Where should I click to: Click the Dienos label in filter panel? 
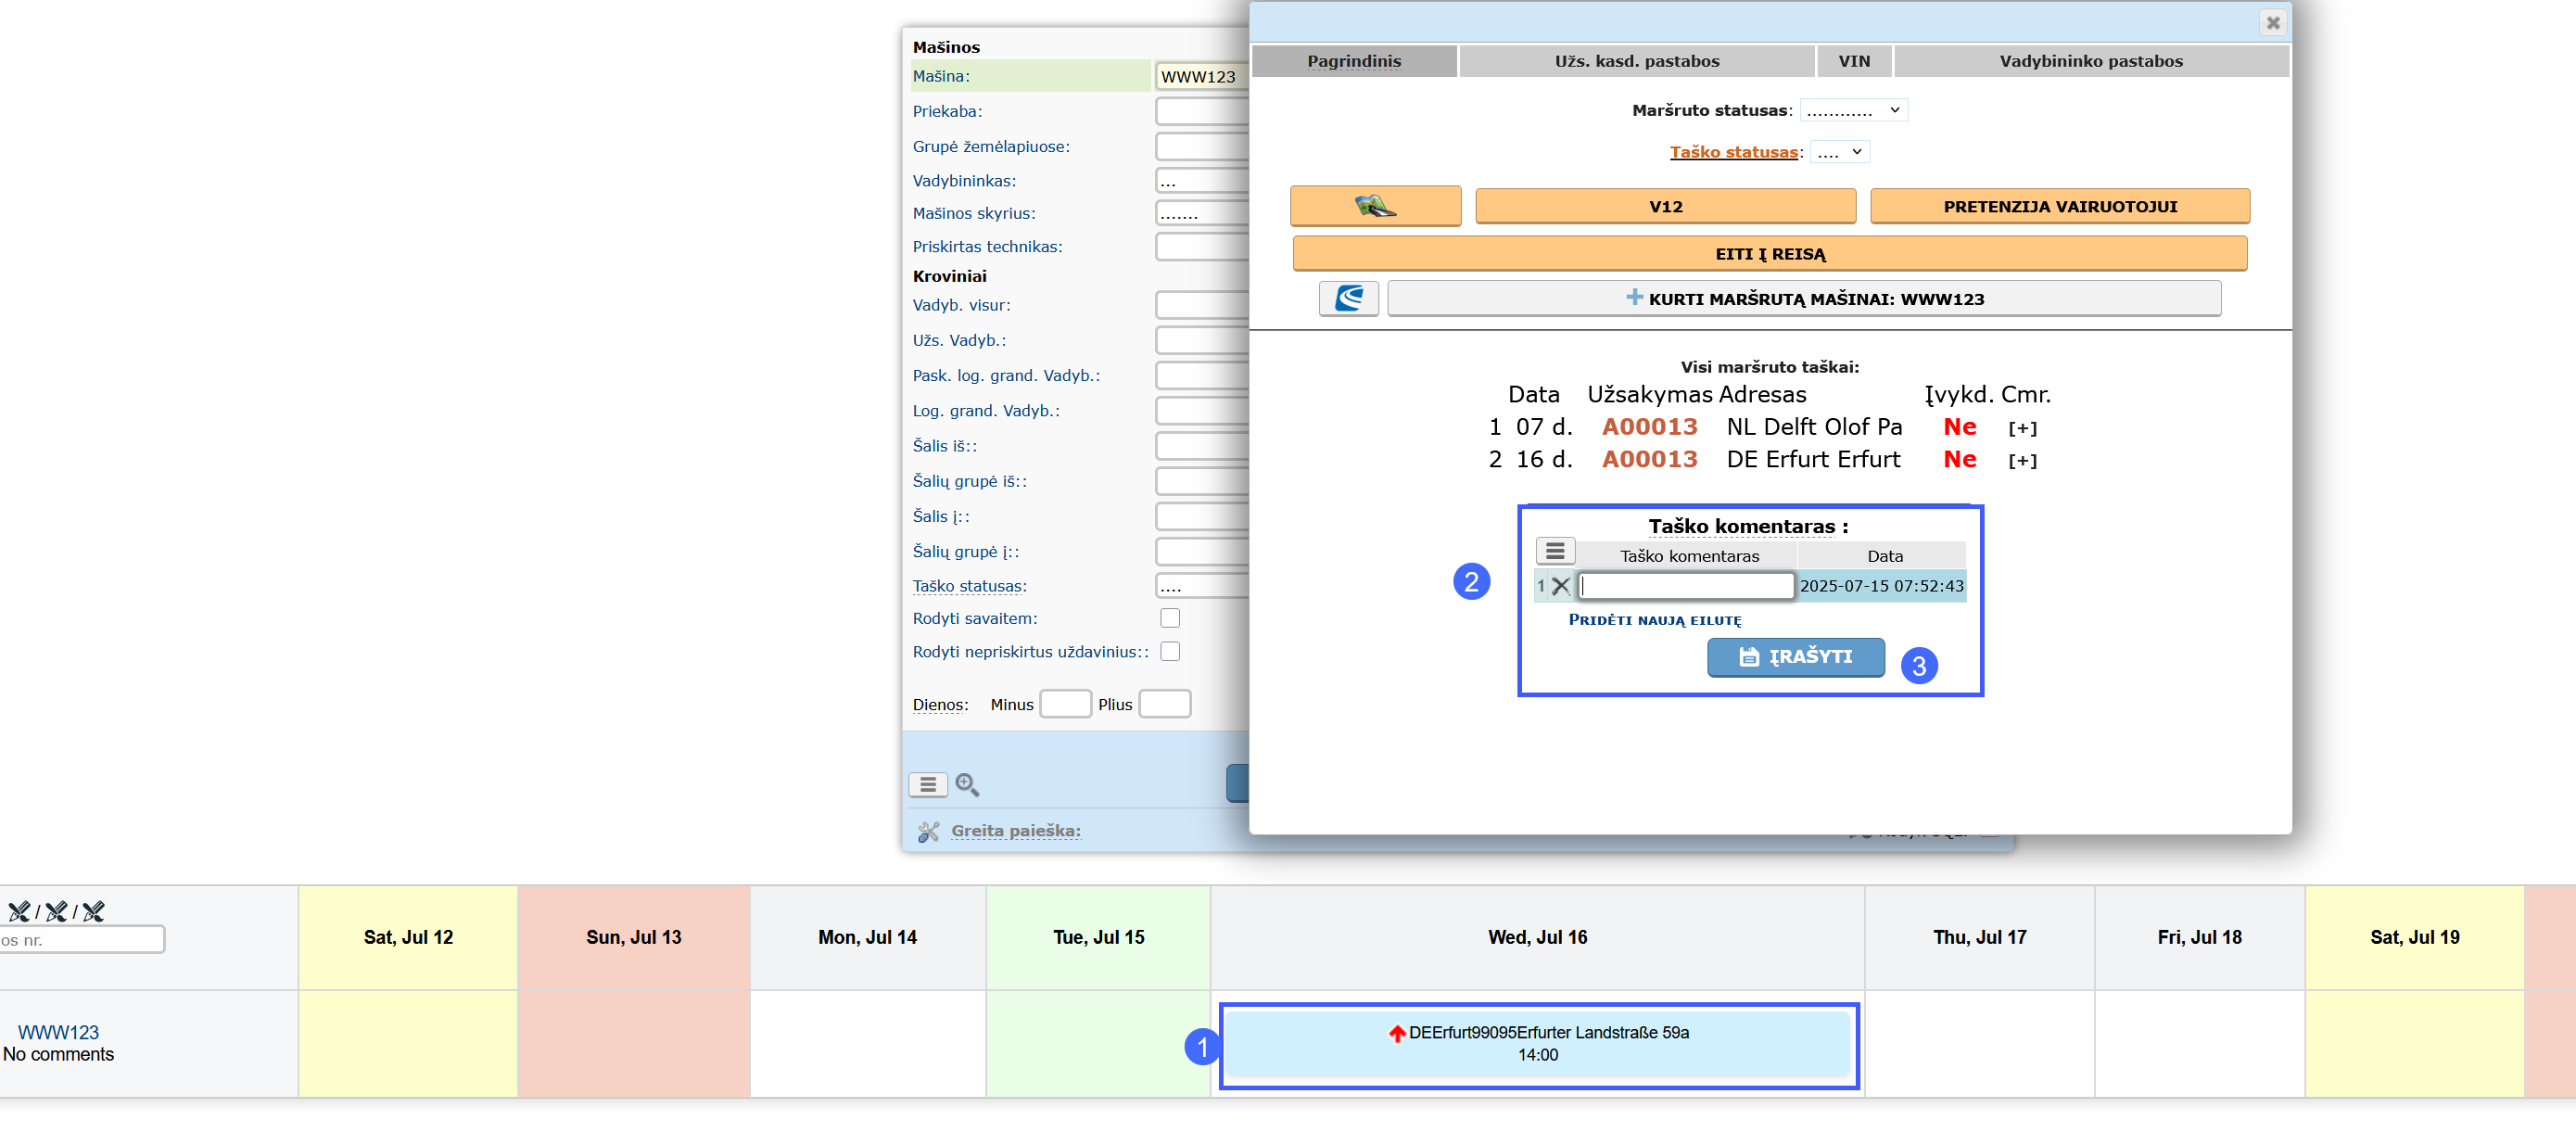(x=940, y=705)
